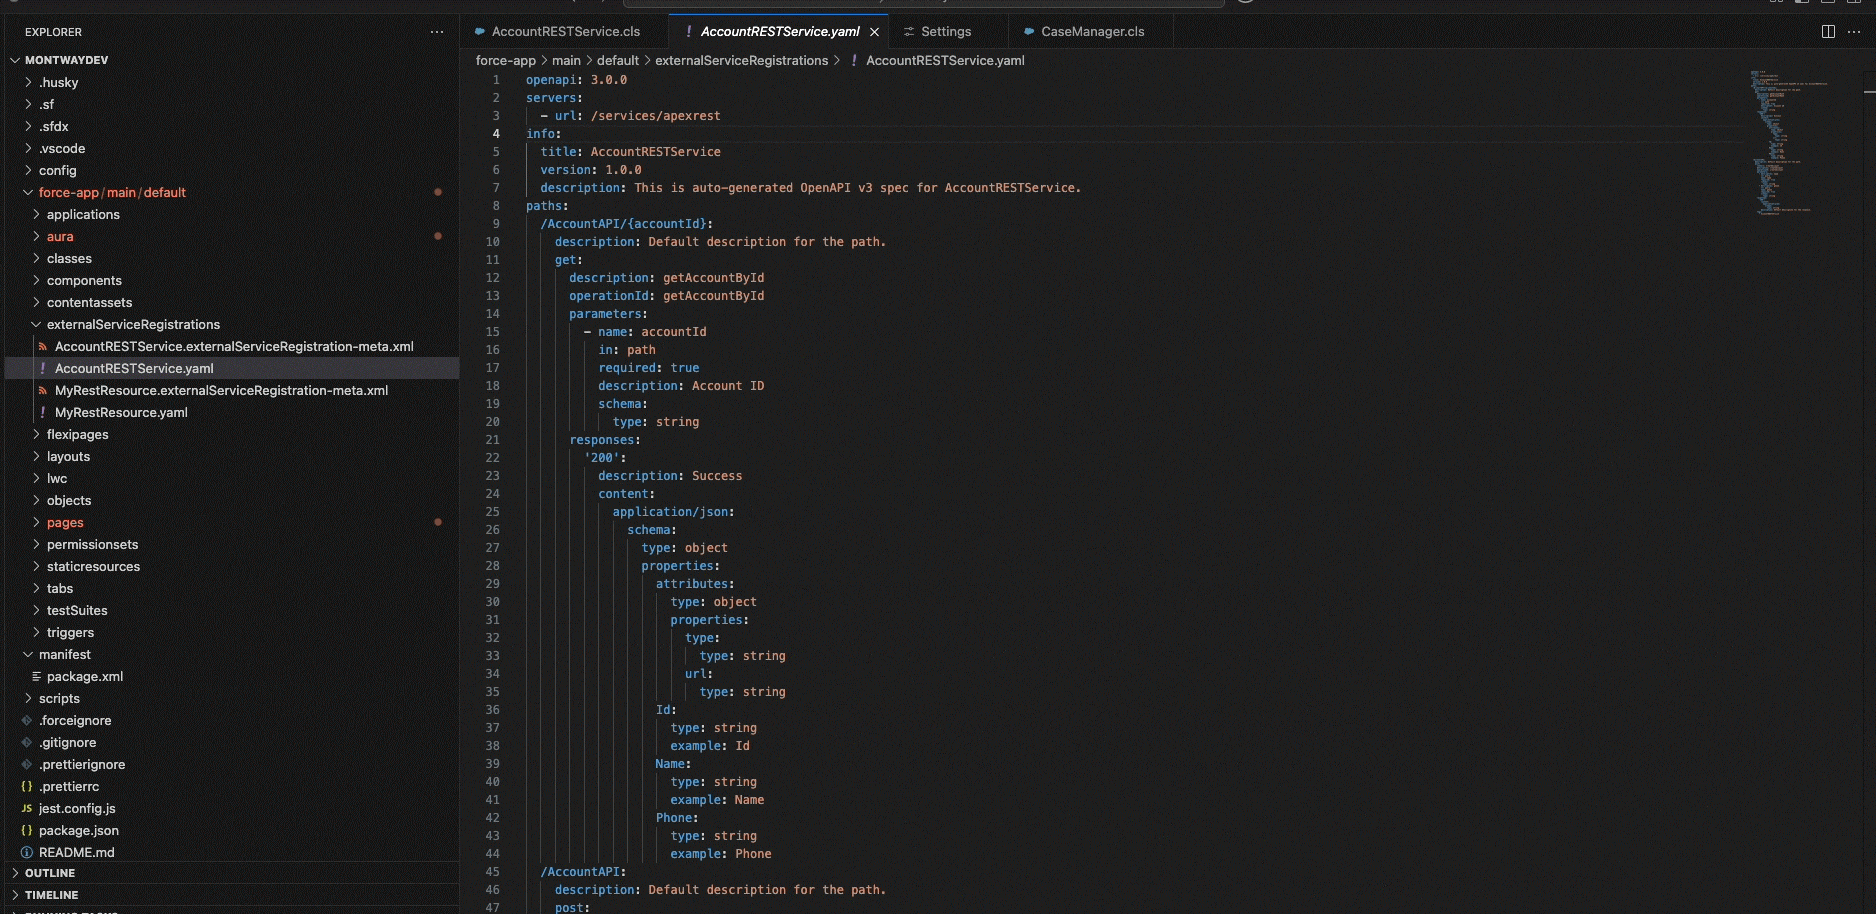Open the Explorer "..." views and more actions
The width and height of the screenshot is (1876, 914).
point(437,31)
